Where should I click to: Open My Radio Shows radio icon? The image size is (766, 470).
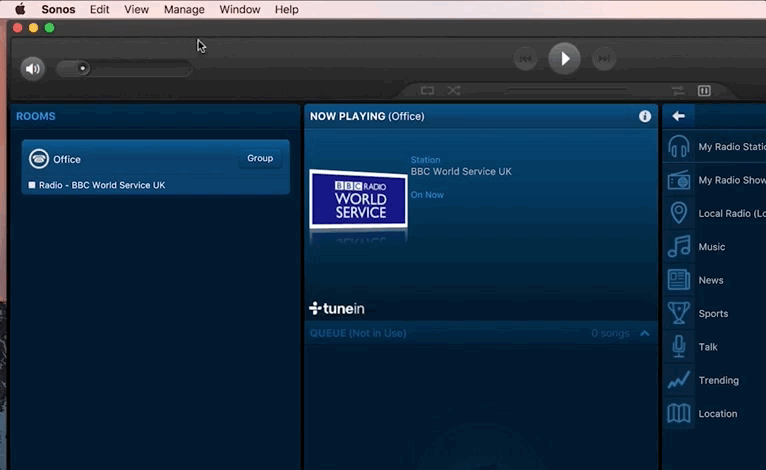pos(679,180)
